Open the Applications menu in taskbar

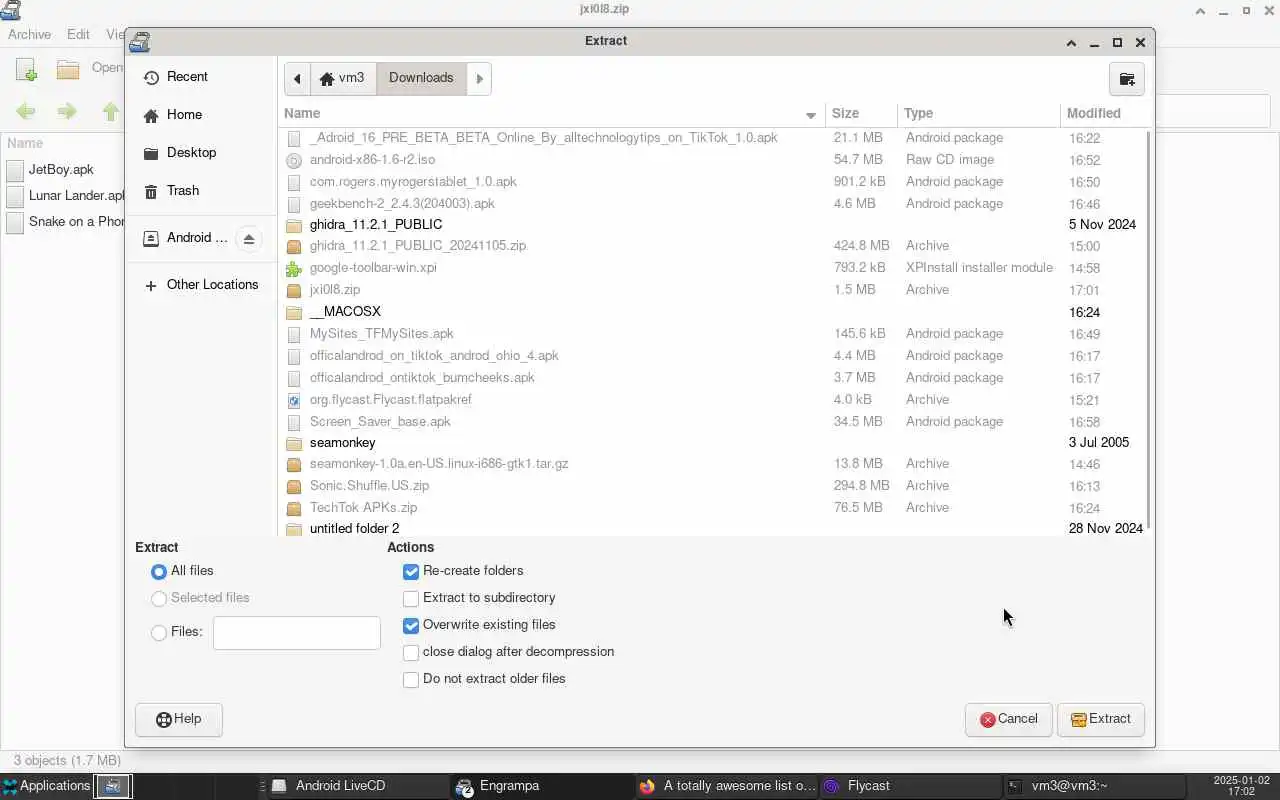coord(47,786)
